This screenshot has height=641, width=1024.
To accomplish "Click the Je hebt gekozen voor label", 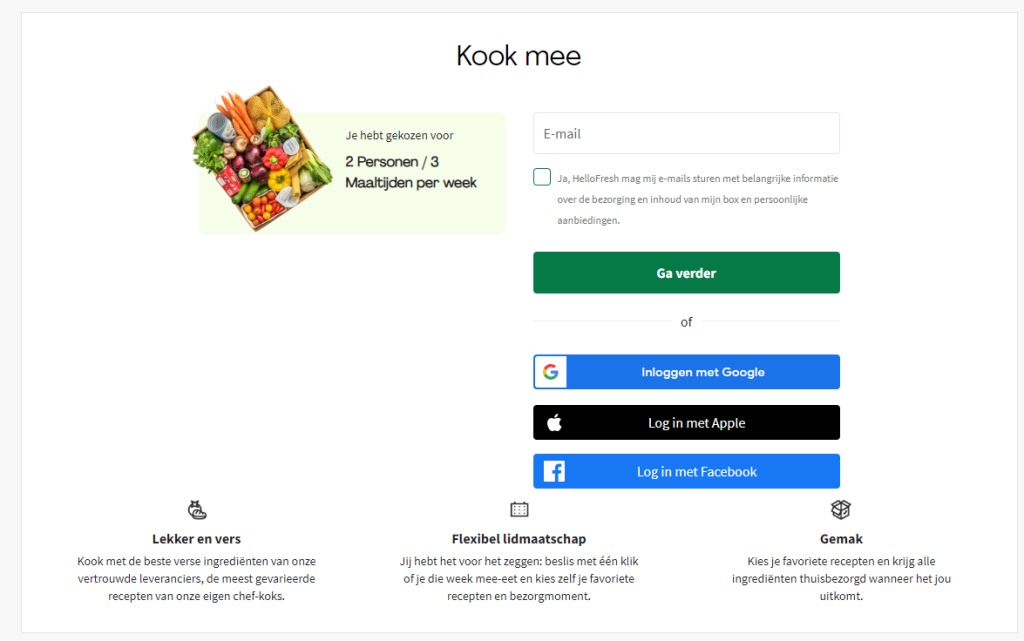I will pos(399,135).
